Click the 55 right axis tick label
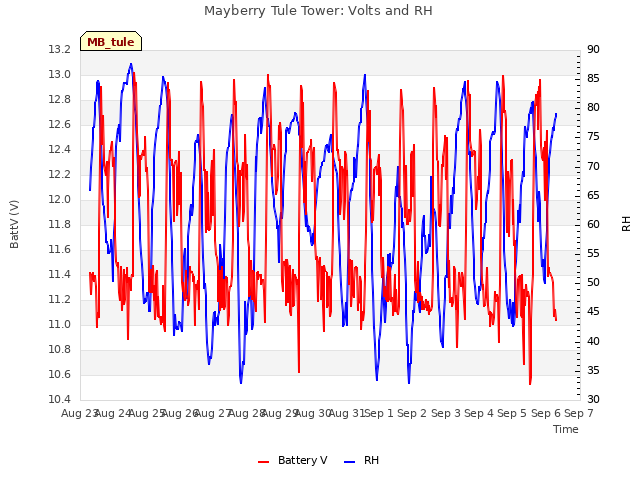The height and width of the screenshot is (480, 640). (593, 253)
